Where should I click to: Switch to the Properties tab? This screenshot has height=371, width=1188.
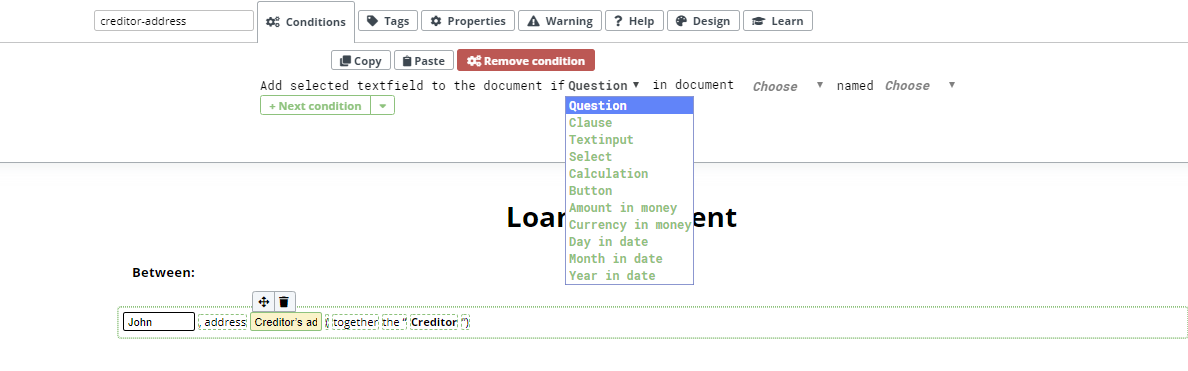[x=468, y=20]
